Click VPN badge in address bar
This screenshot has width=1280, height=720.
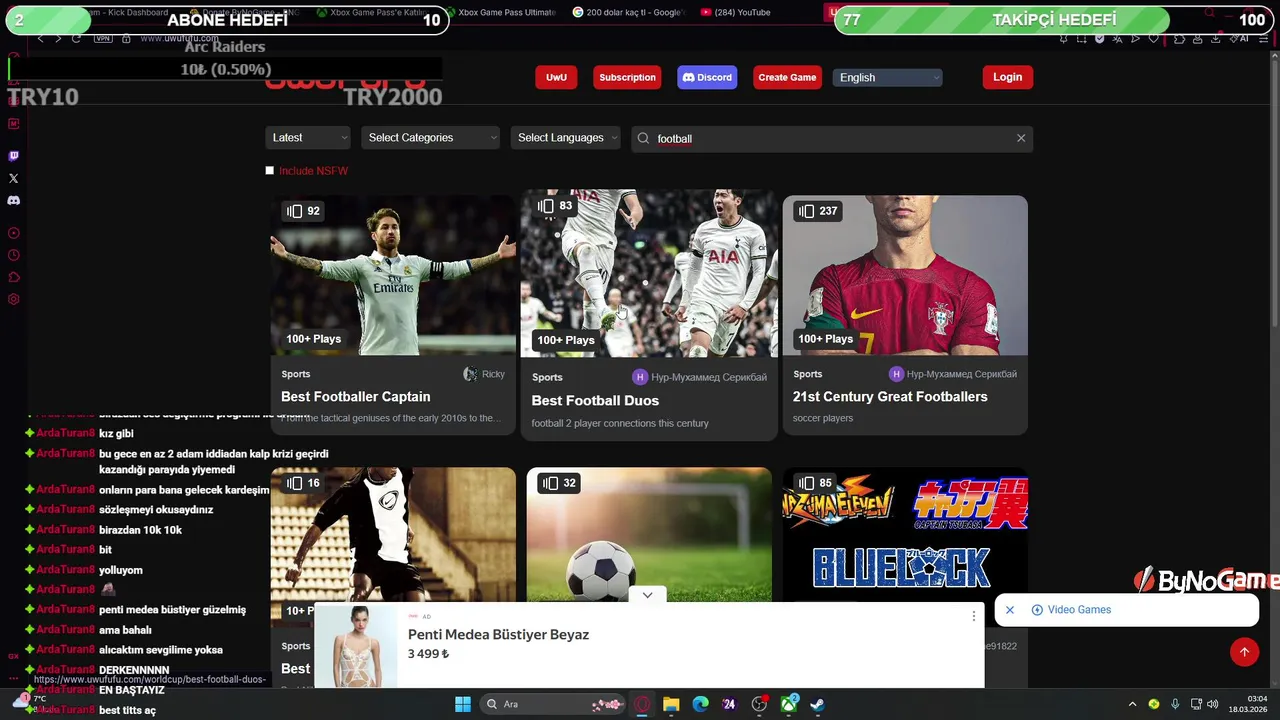[x=103, y=38]
